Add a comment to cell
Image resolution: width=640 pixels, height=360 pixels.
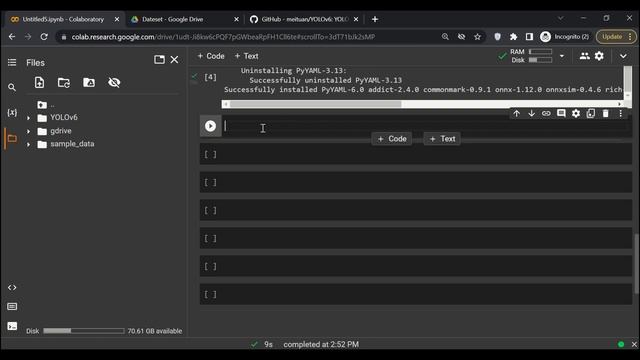[x=561, y=113]
